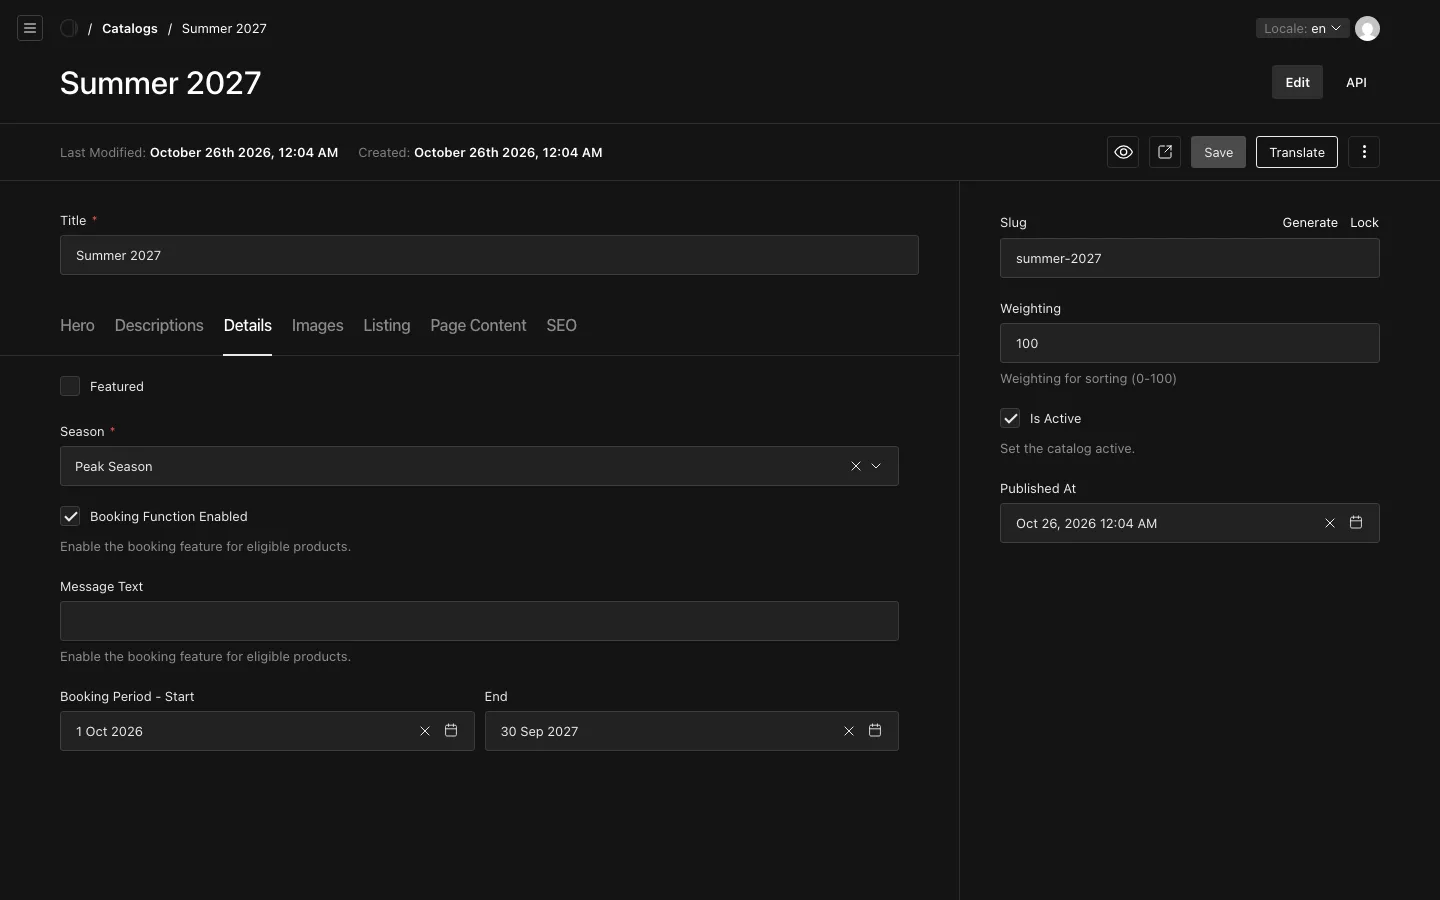Open the Listing tab
1440x900 pixels.
tap(387, 325)
